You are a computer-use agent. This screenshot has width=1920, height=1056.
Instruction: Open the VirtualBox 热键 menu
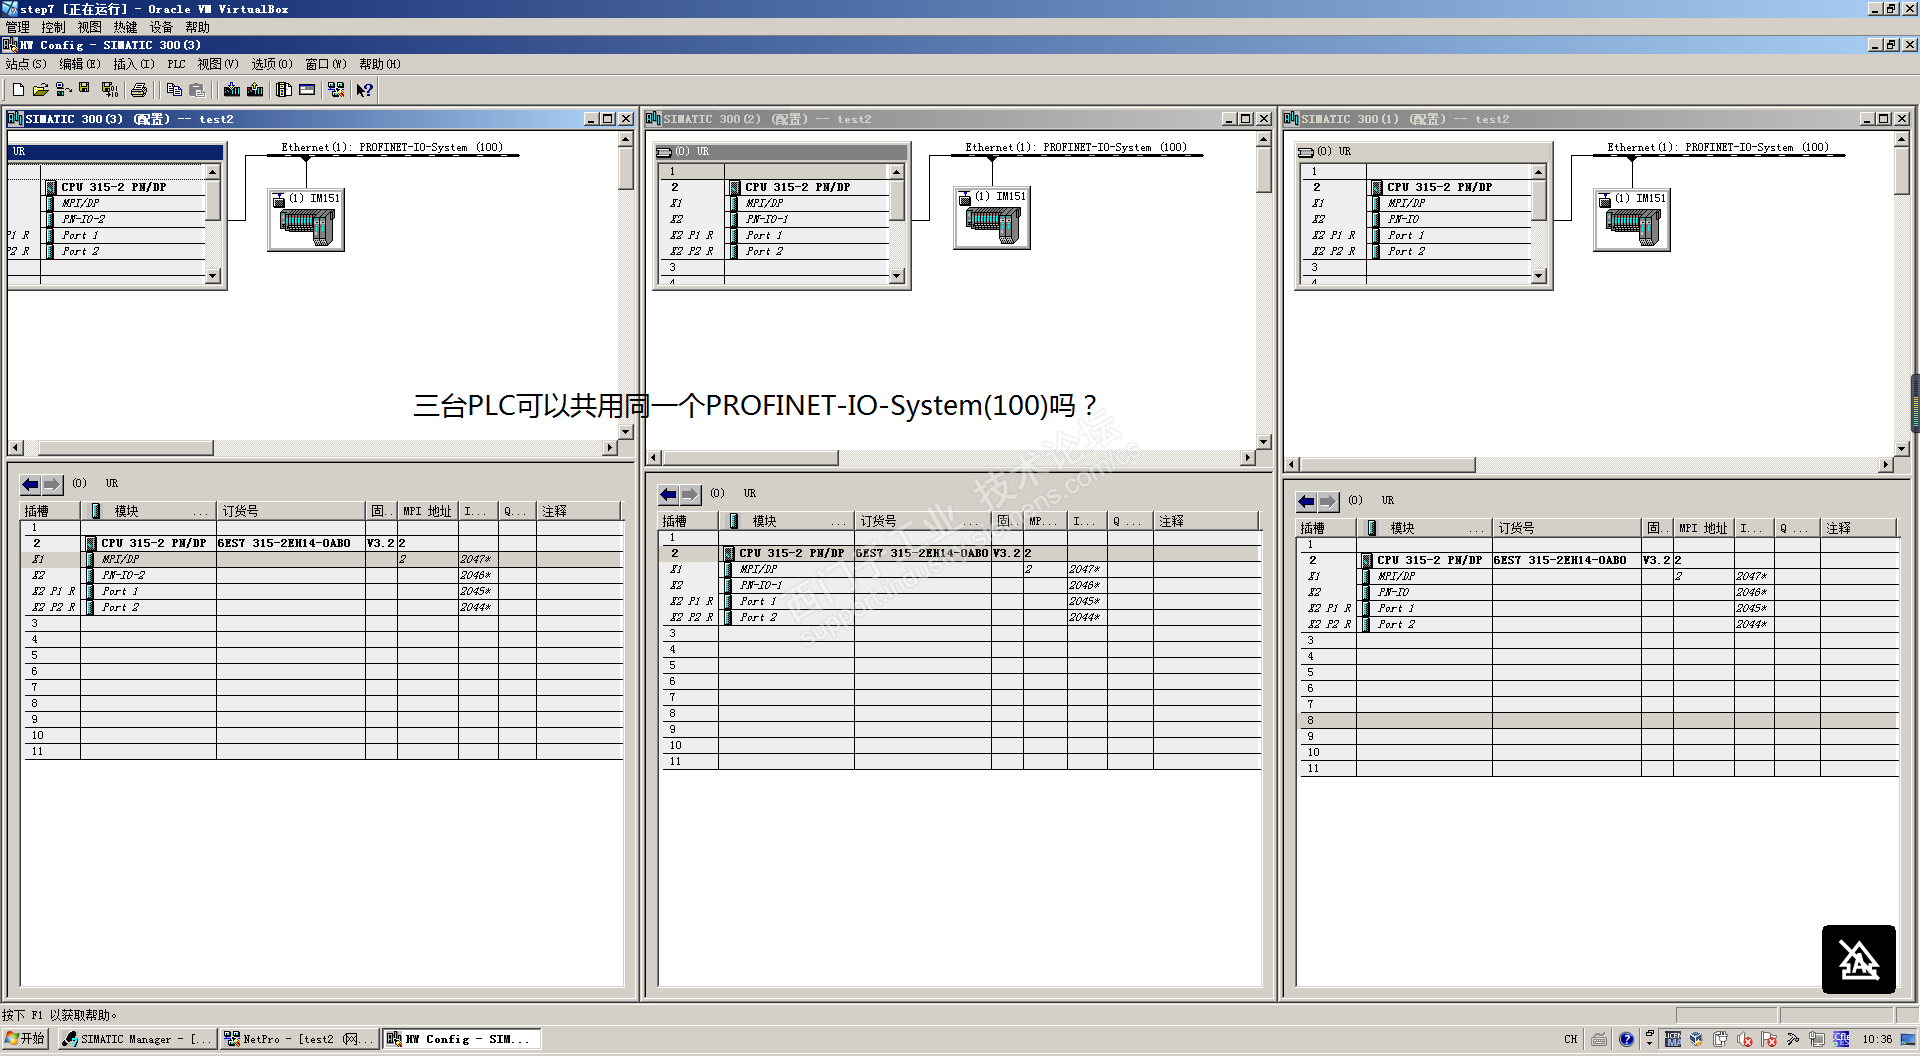point(125,27)
